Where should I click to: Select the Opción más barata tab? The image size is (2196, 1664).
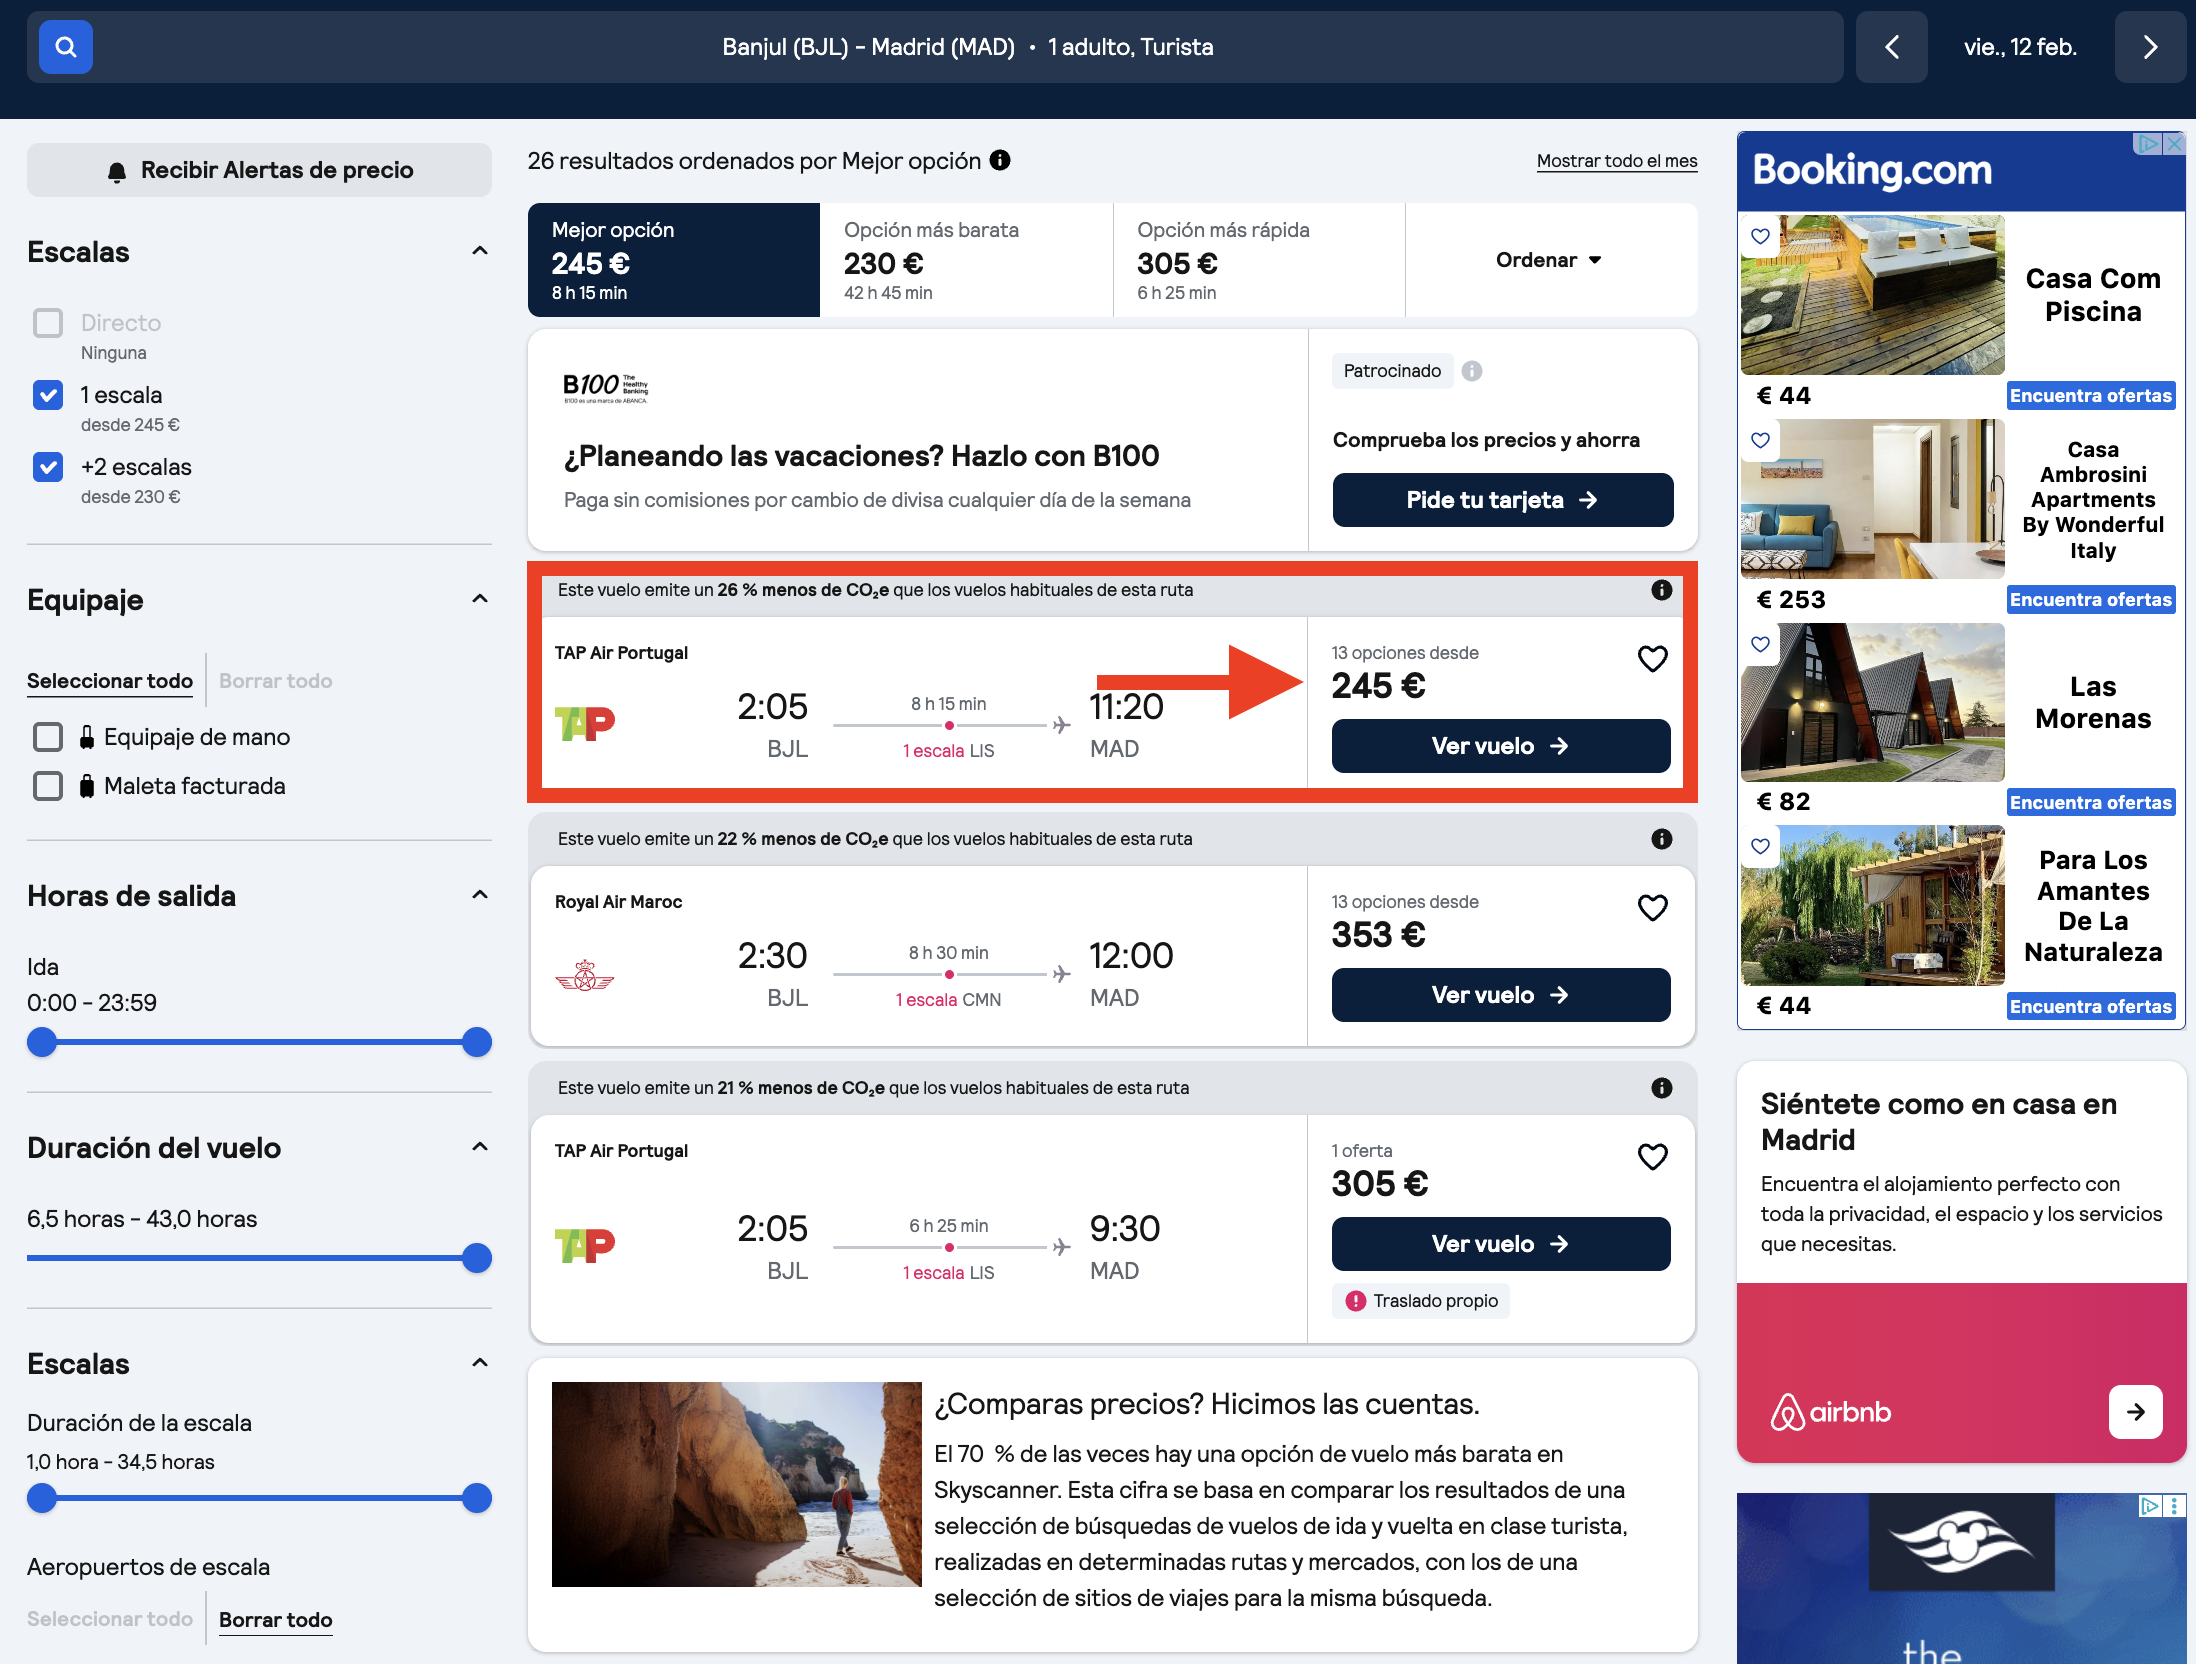966,260
